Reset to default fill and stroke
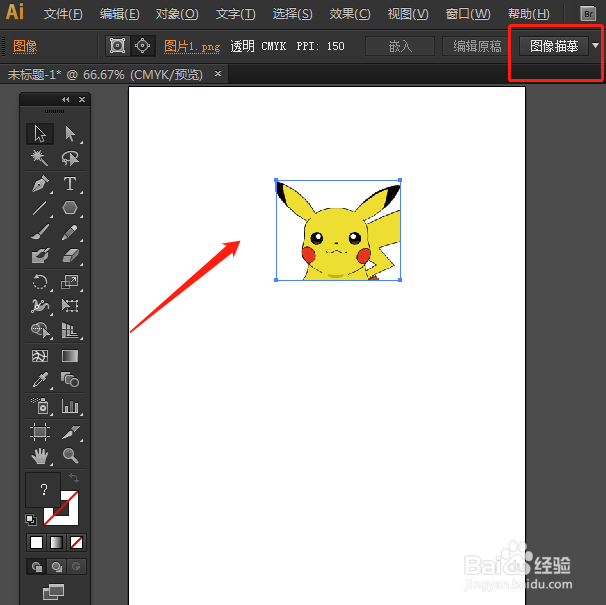 31,520
